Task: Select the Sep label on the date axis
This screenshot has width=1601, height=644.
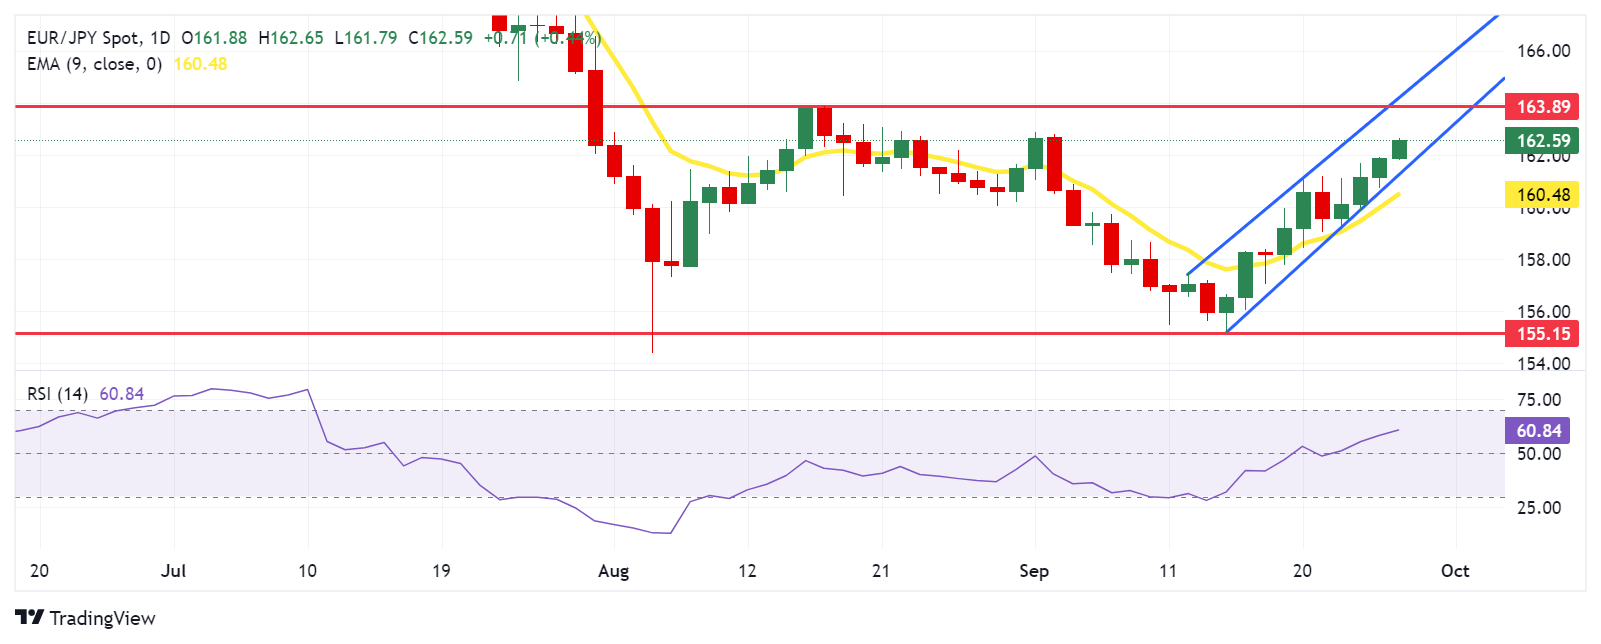Action: (x=1034, y=571)
